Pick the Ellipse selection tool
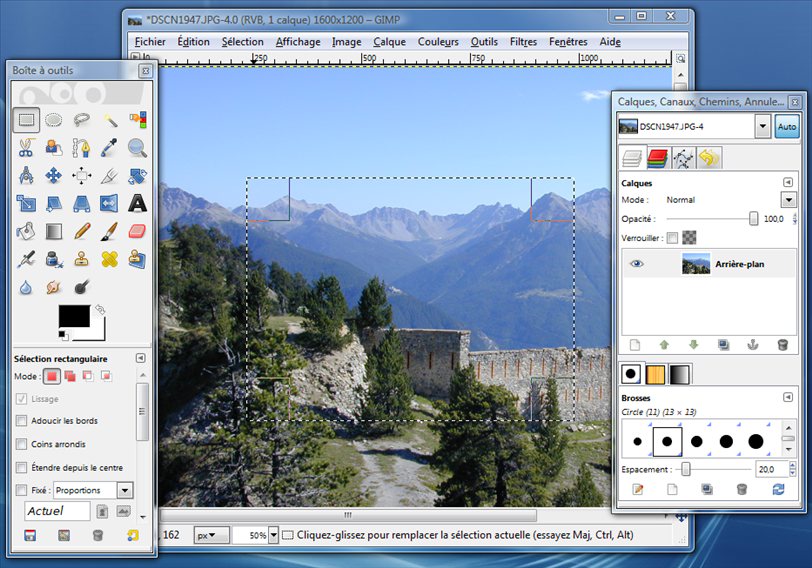The image size is (812, 568). coord(54,120)
